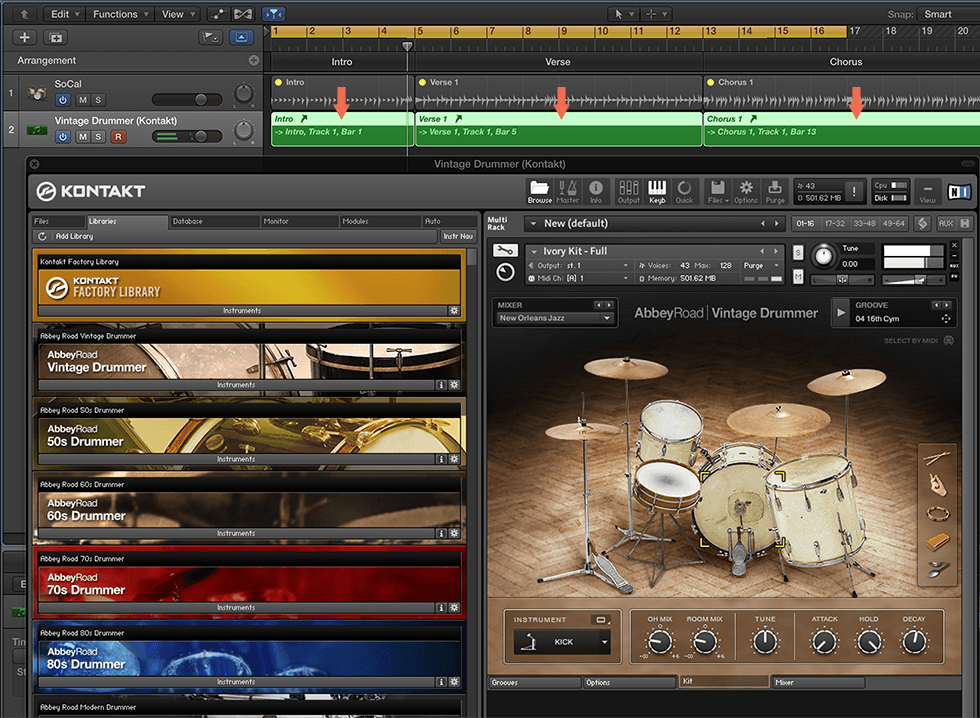The width and height of the screenshot is (980, 718).
Task: Show the Kontakt Info pane
Action: (596, 191)
